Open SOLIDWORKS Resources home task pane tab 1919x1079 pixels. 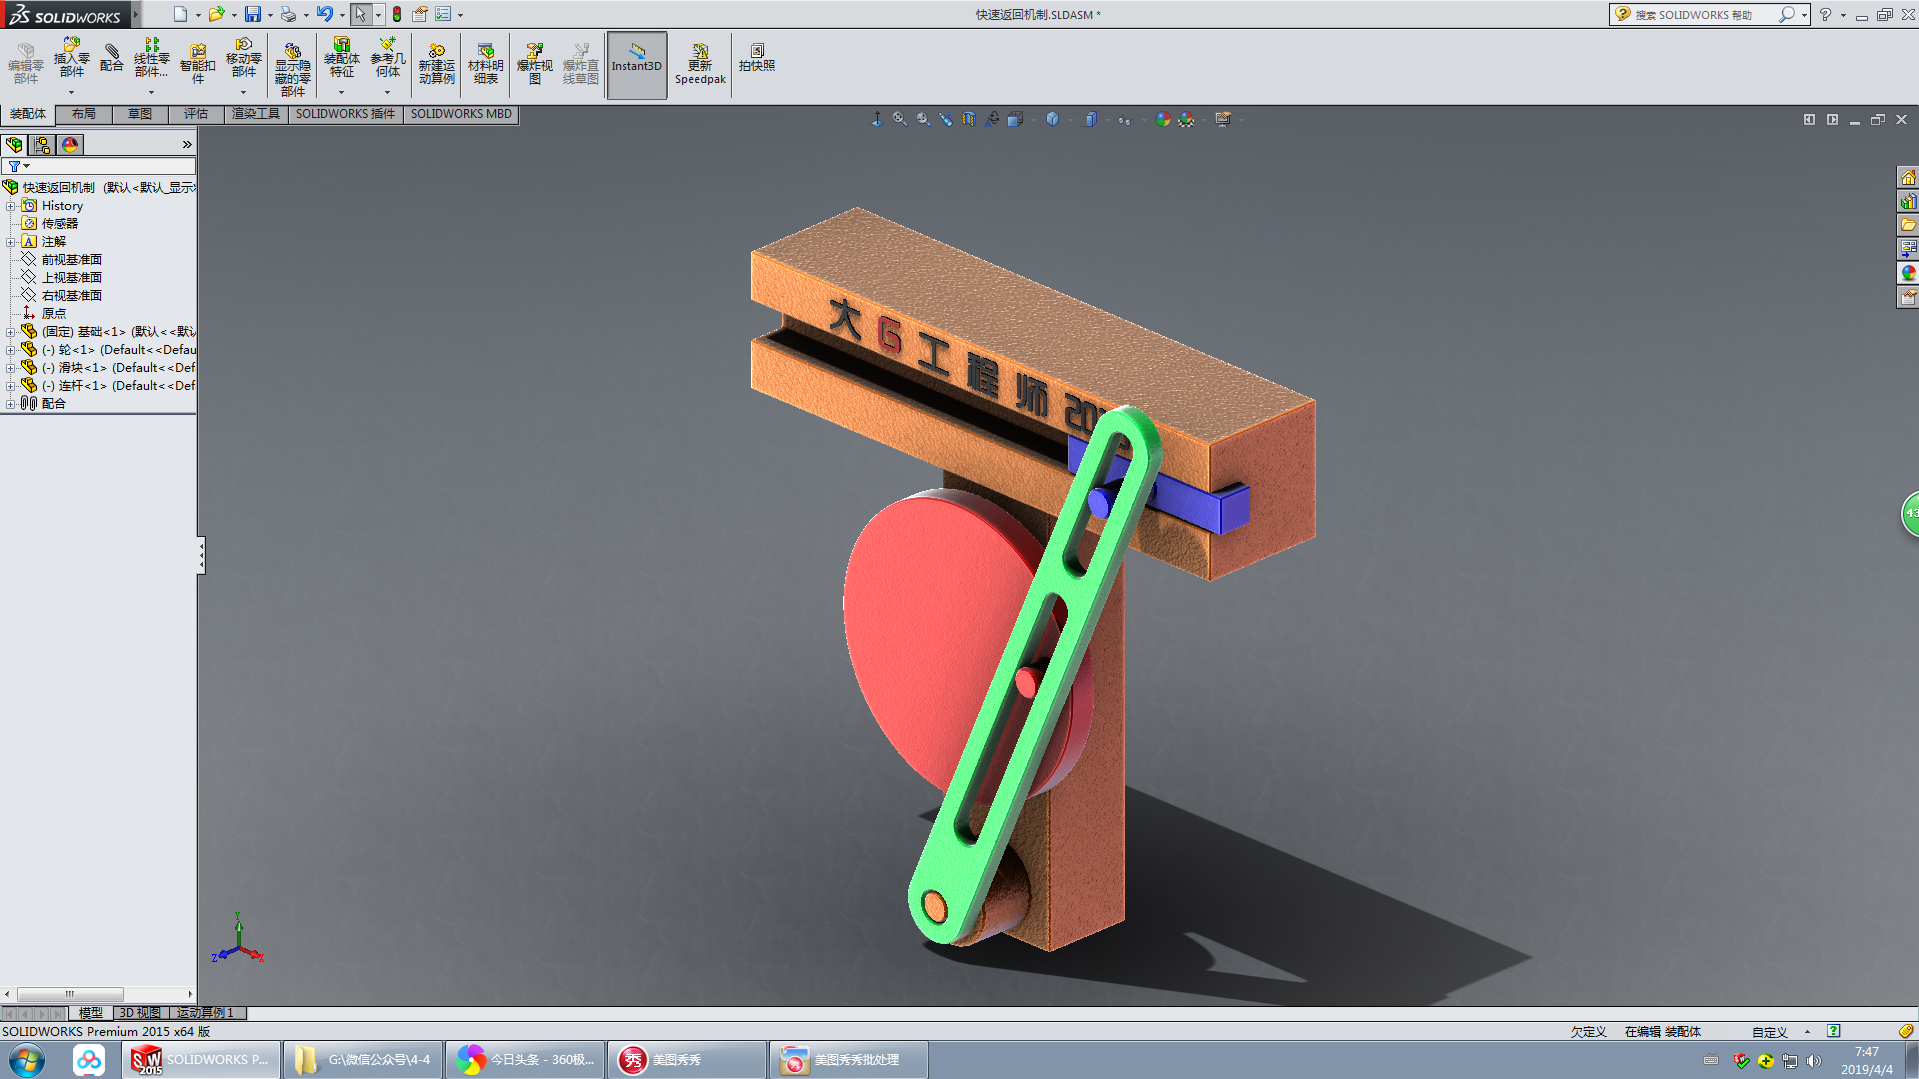pos(1908,177)
